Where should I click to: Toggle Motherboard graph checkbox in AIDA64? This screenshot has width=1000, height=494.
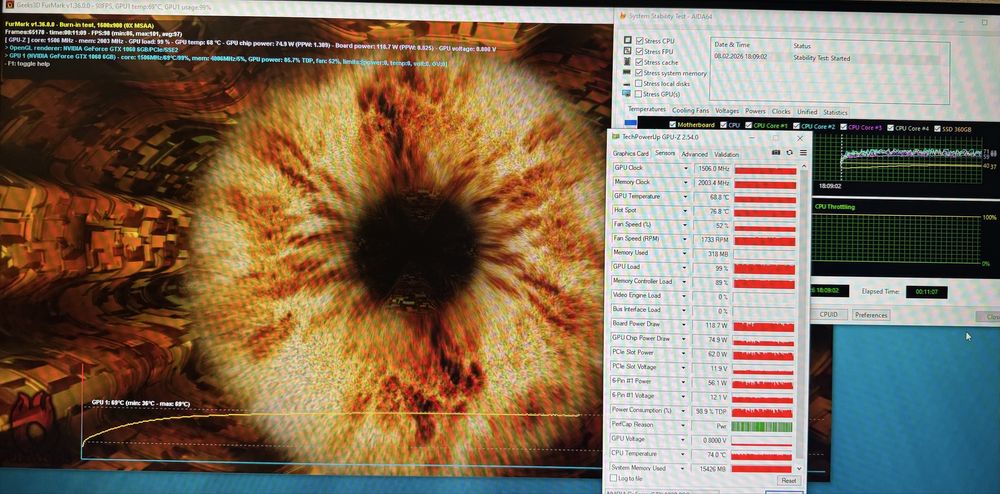click(672, 125)
